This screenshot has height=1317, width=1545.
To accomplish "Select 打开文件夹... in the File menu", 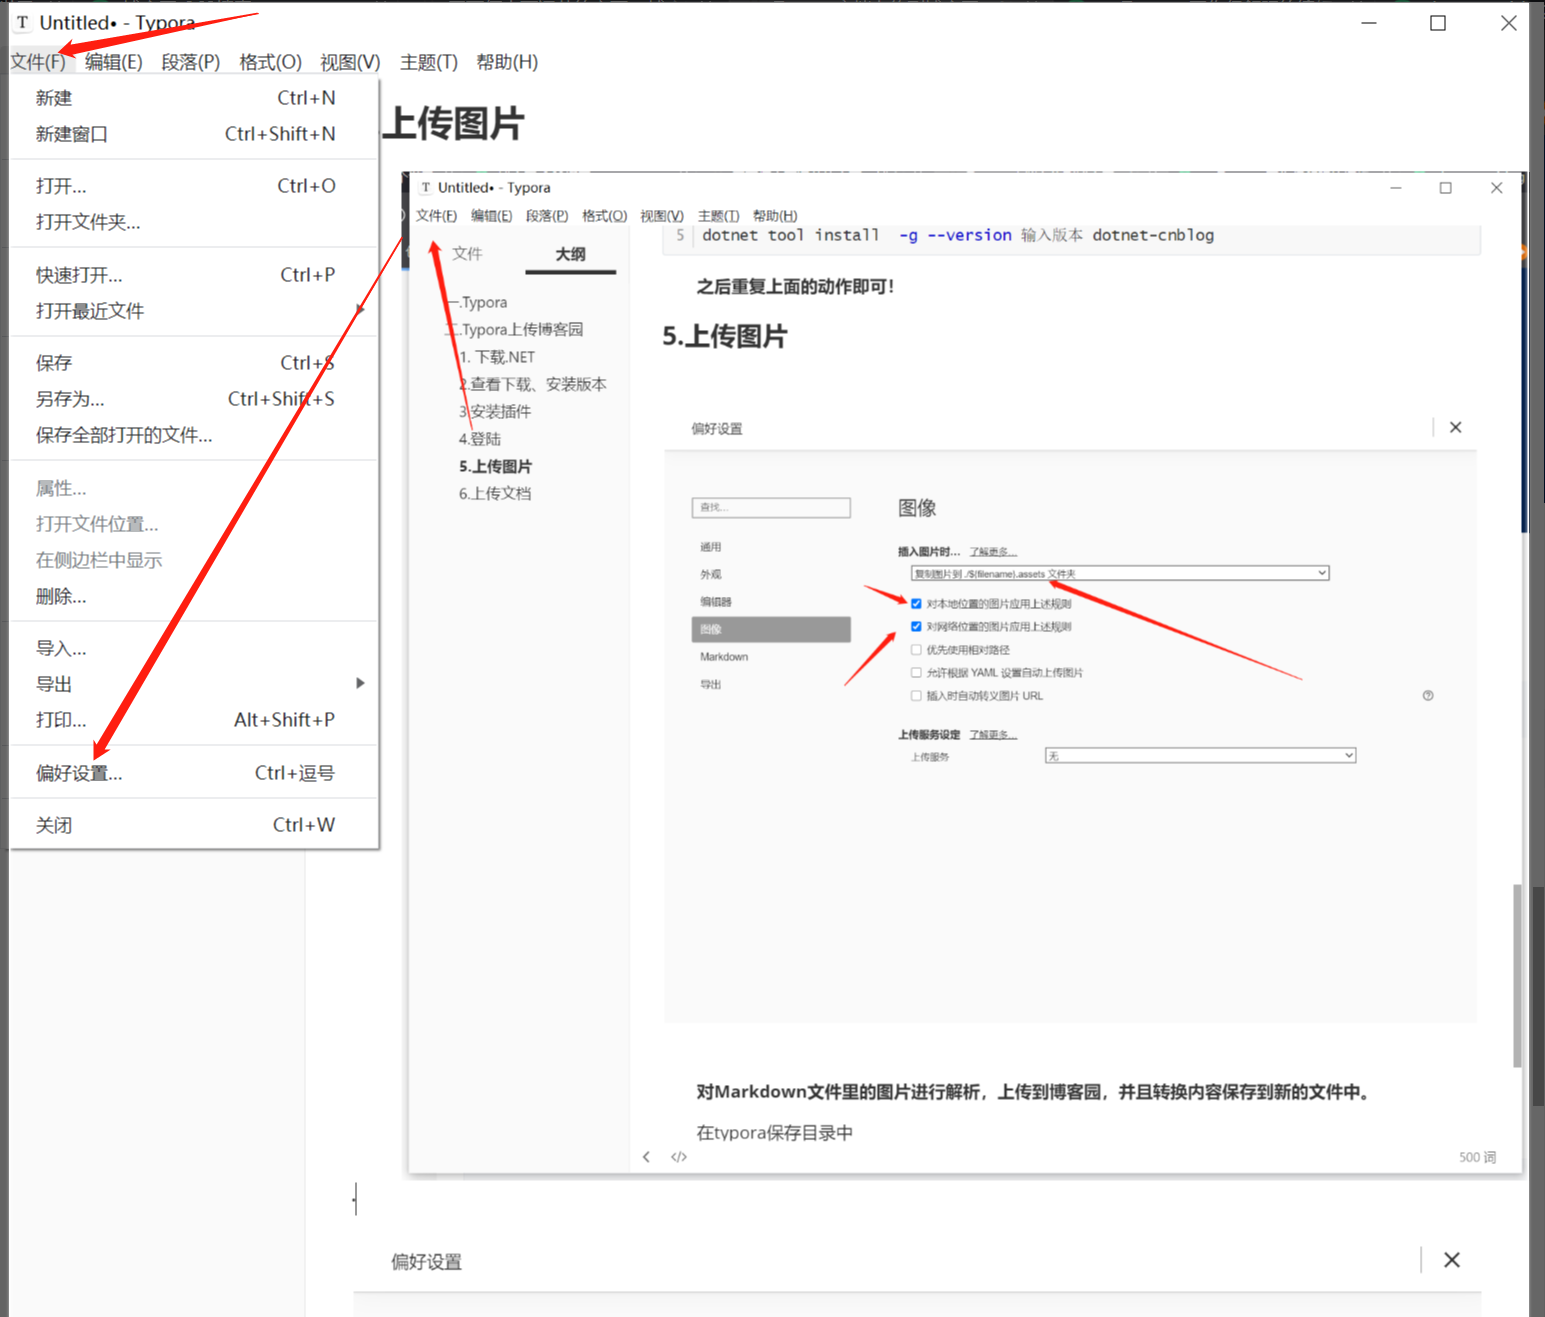I will [193, 222].
